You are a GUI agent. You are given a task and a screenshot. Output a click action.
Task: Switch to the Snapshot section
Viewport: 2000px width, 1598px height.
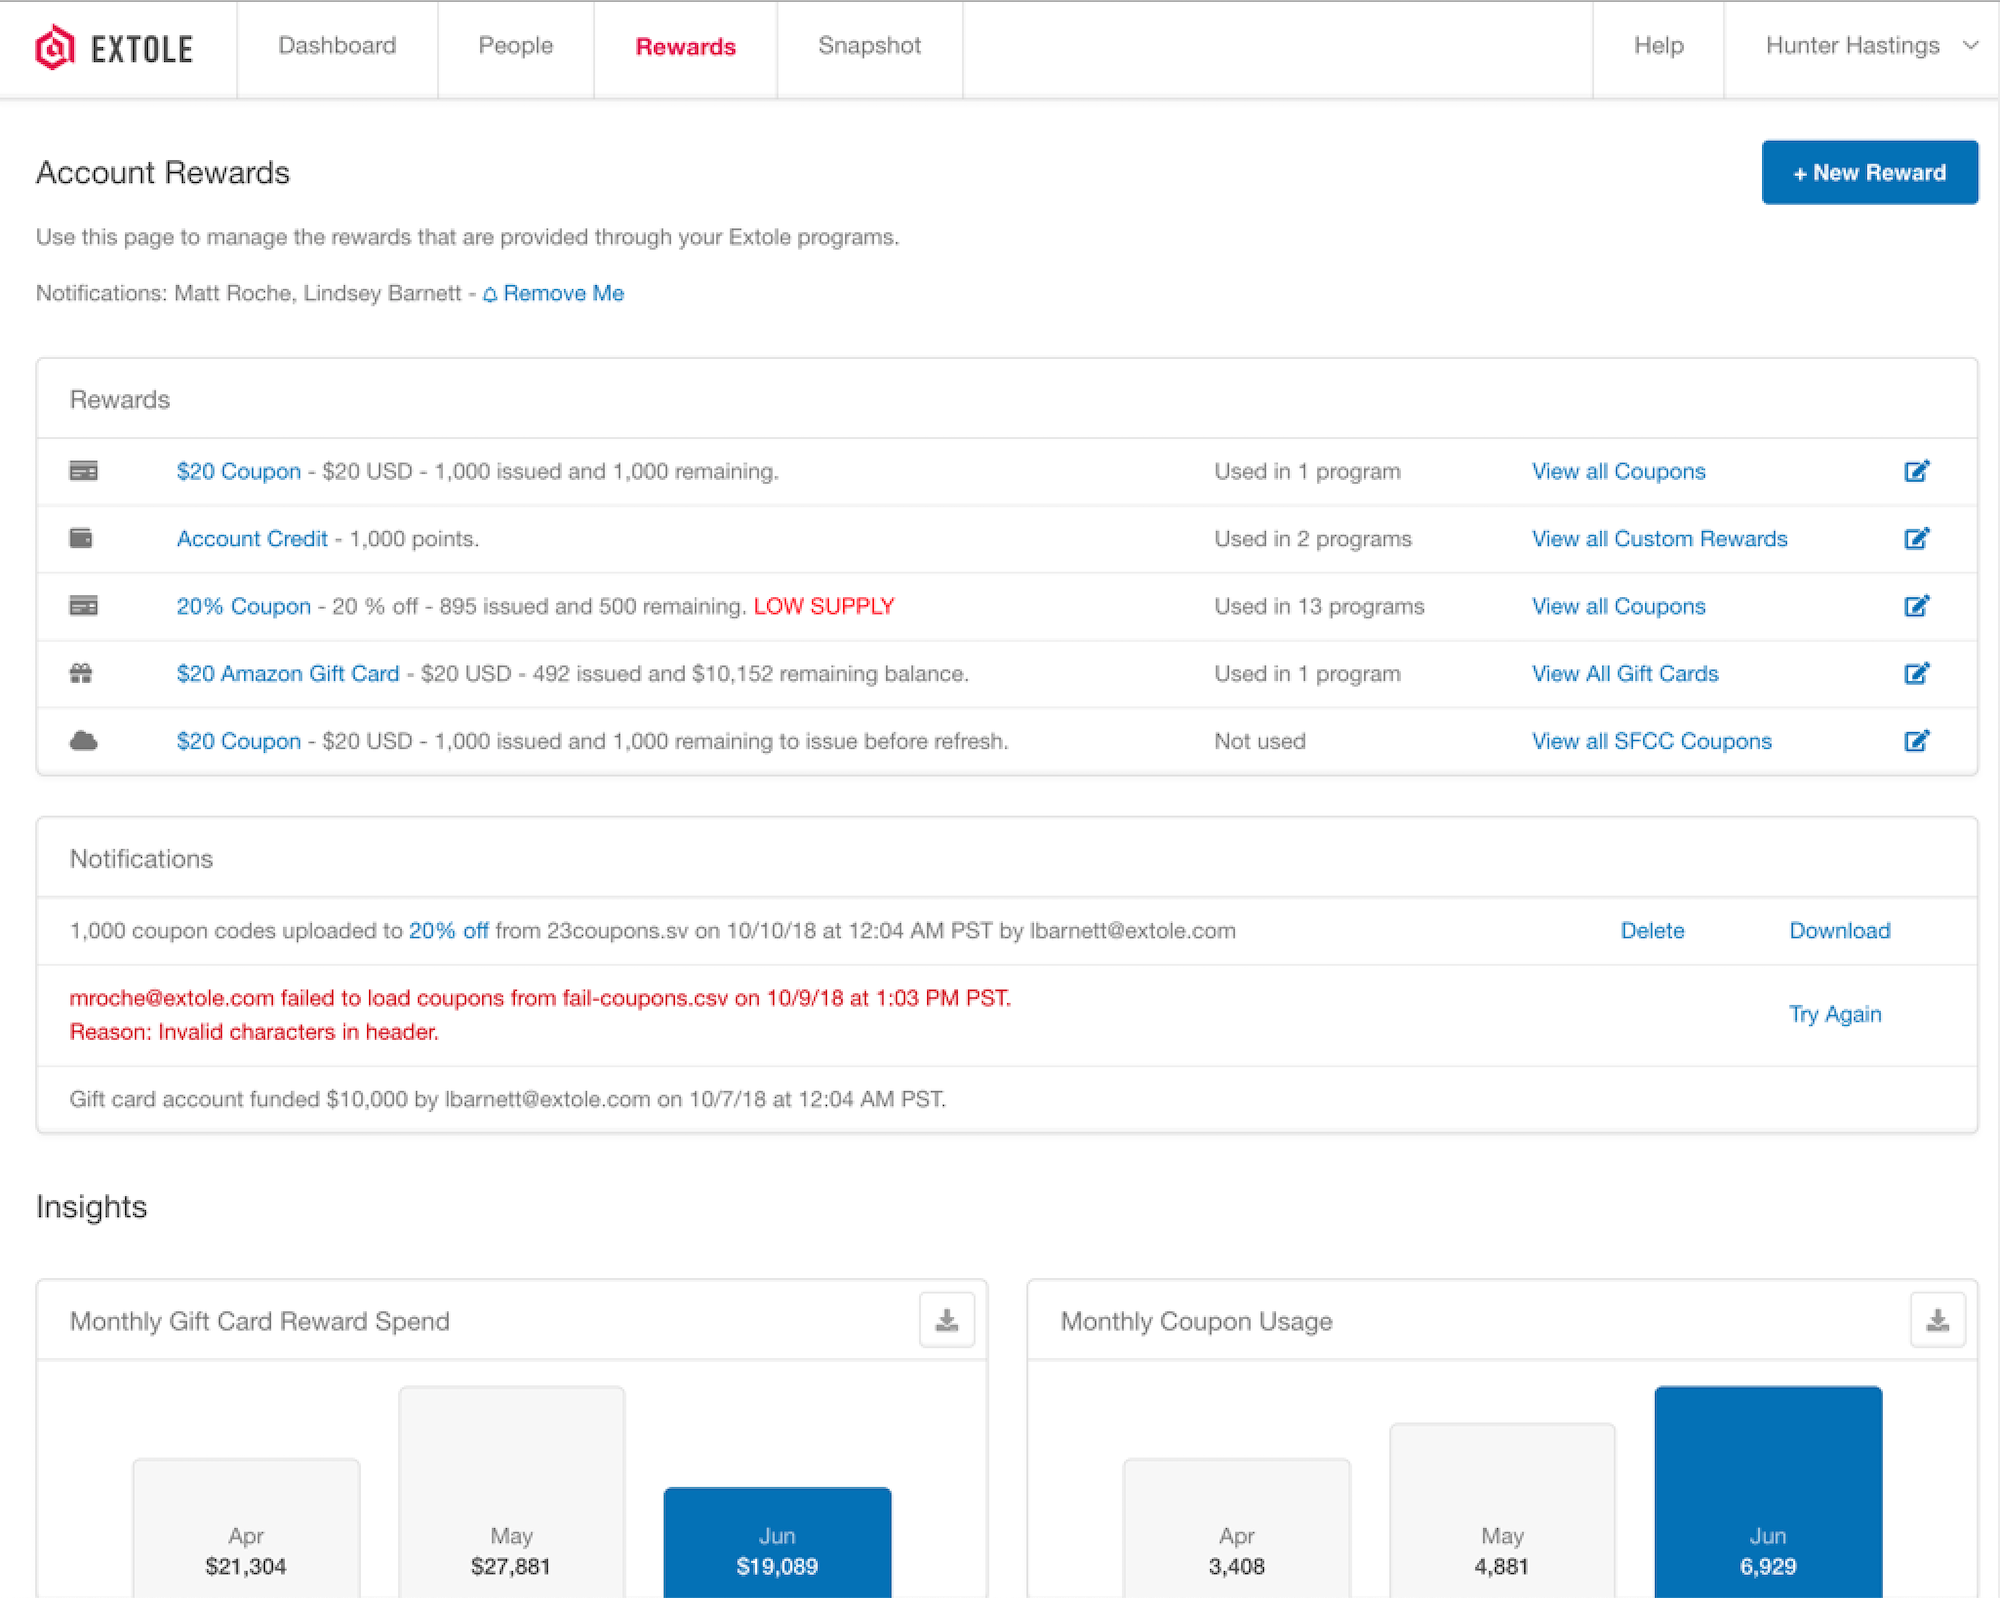pyautogui.click(x=869, y=46)
